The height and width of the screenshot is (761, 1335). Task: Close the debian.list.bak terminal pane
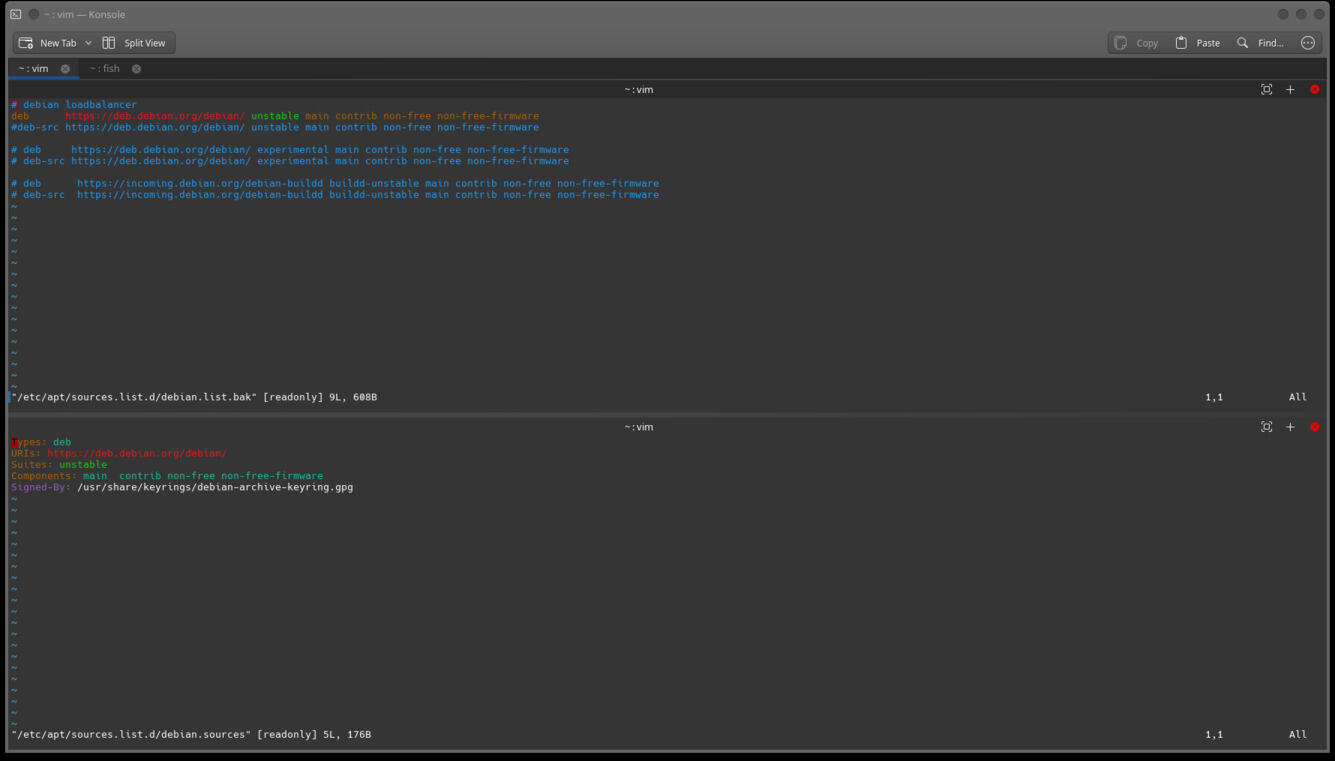1314,89
